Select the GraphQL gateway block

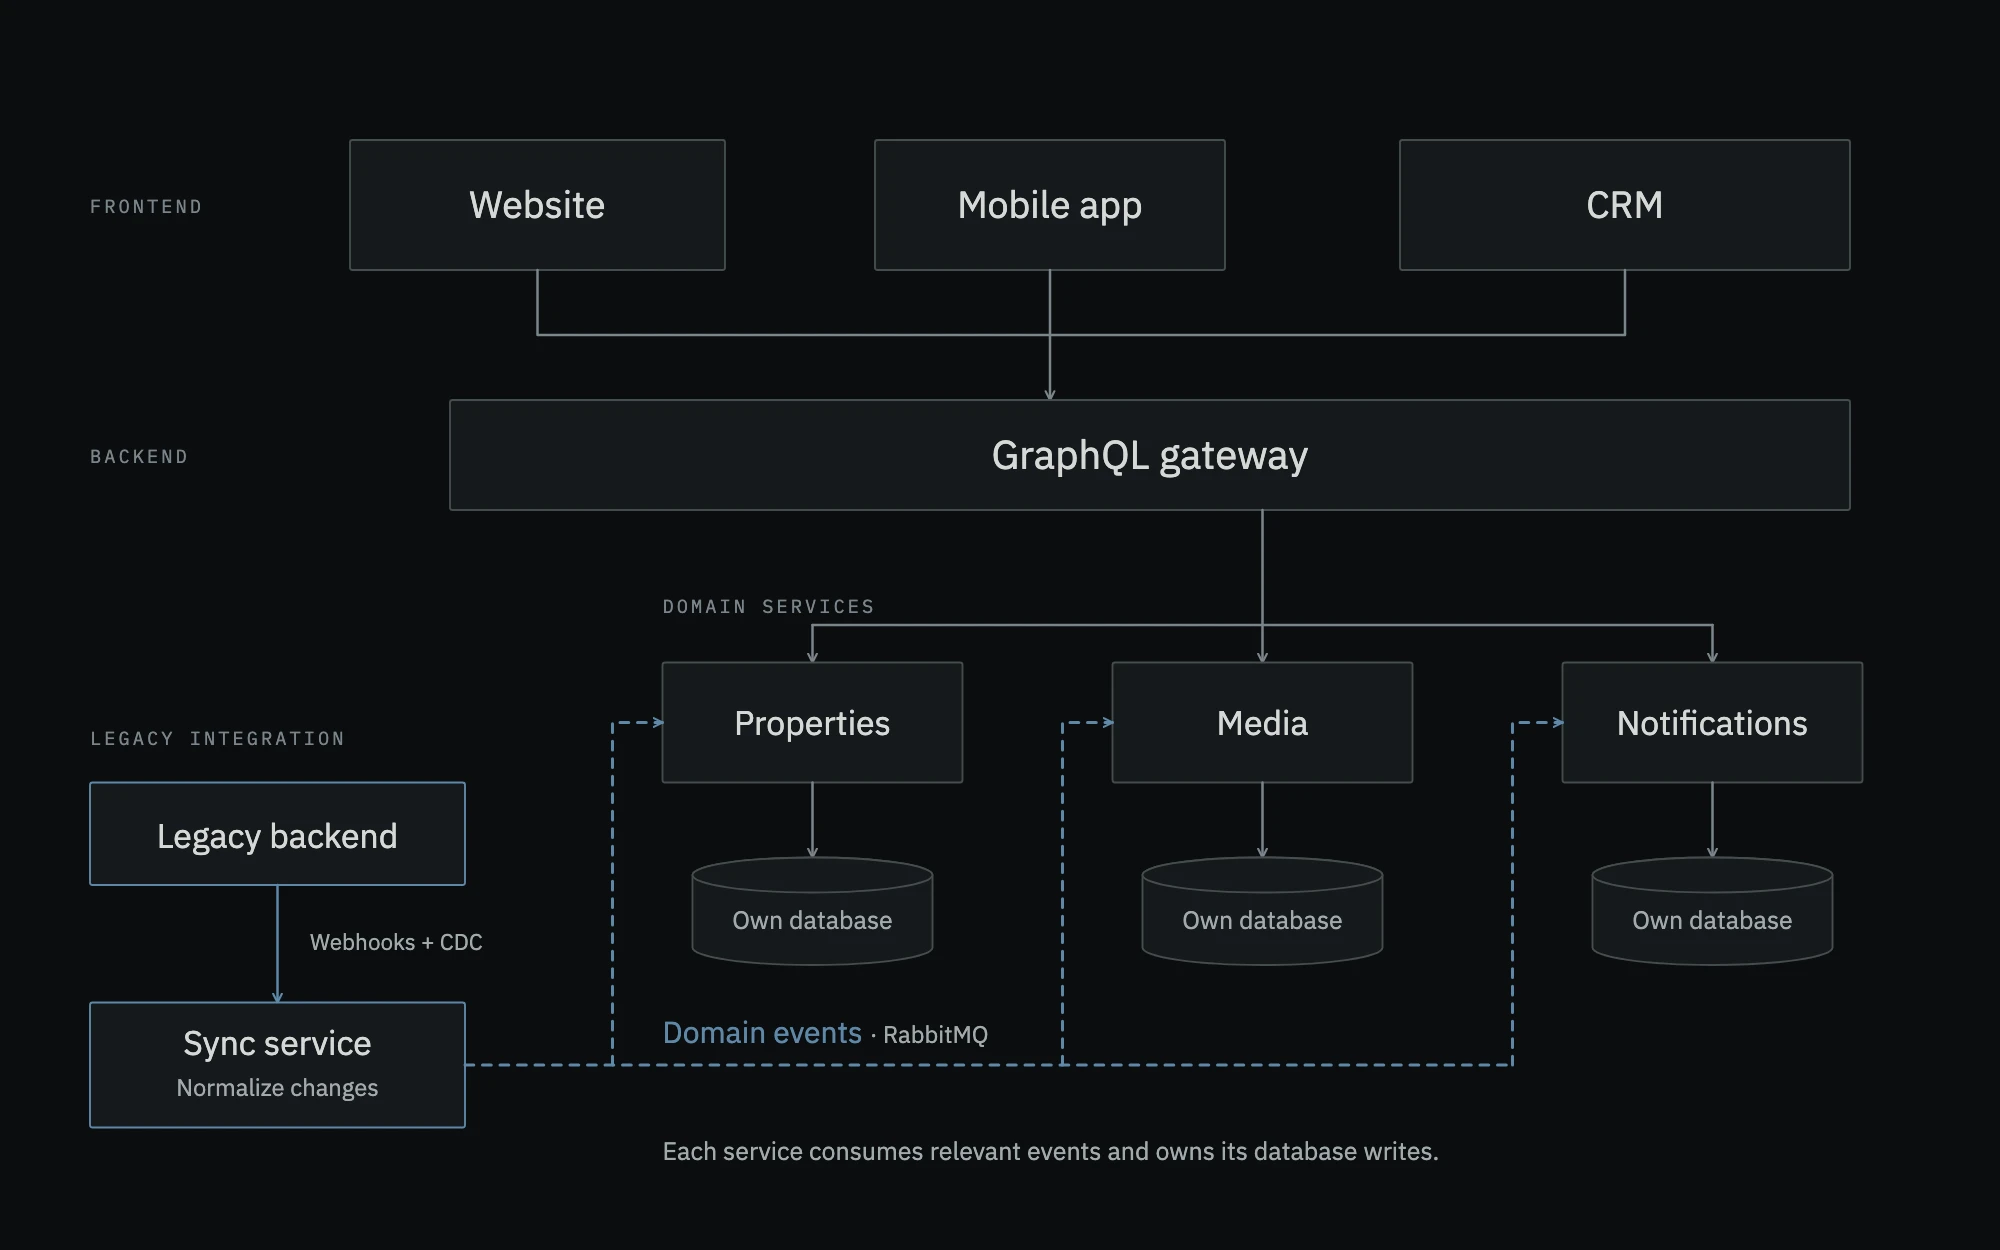pos(1149,455)
